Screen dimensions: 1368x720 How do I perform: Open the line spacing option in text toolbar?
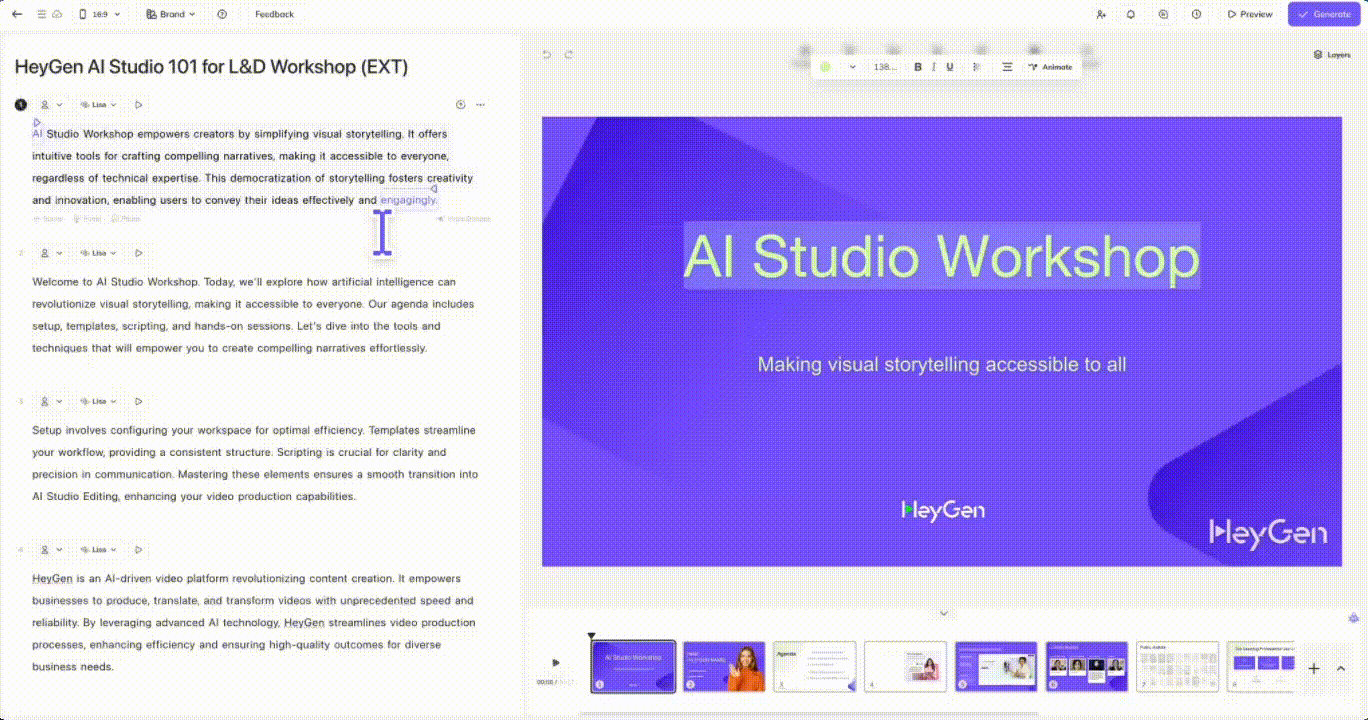(x=978, y=67)
